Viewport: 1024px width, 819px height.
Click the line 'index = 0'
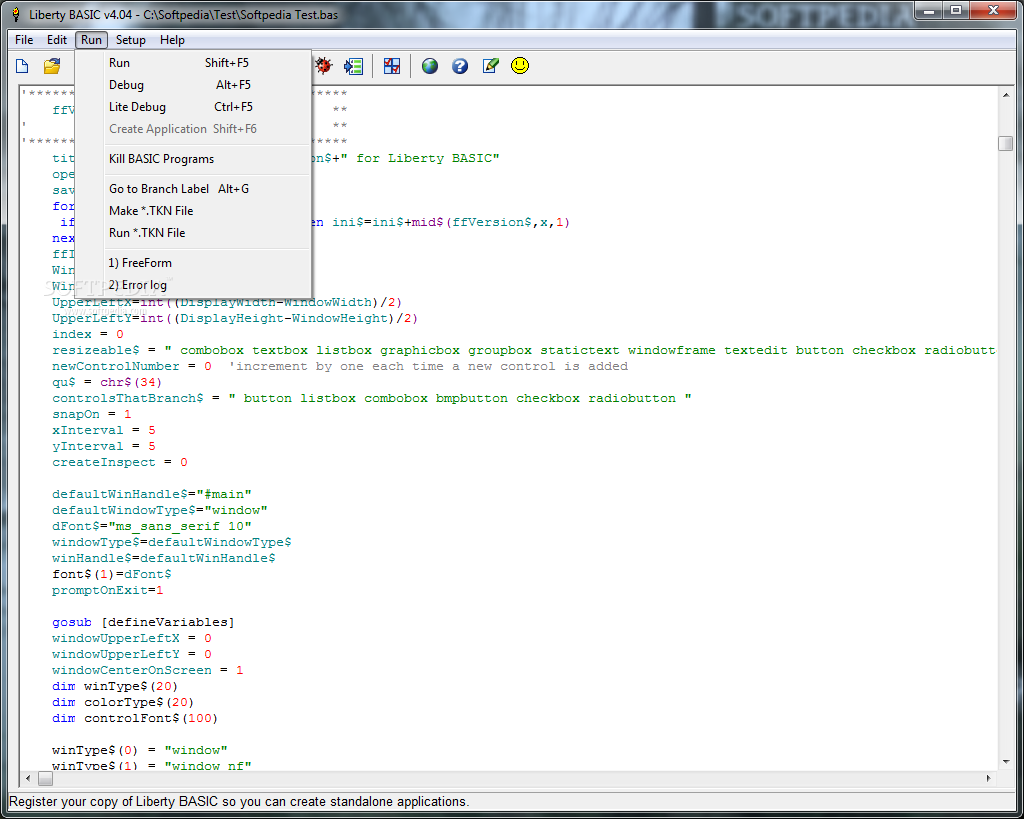[x=88, y=334]
